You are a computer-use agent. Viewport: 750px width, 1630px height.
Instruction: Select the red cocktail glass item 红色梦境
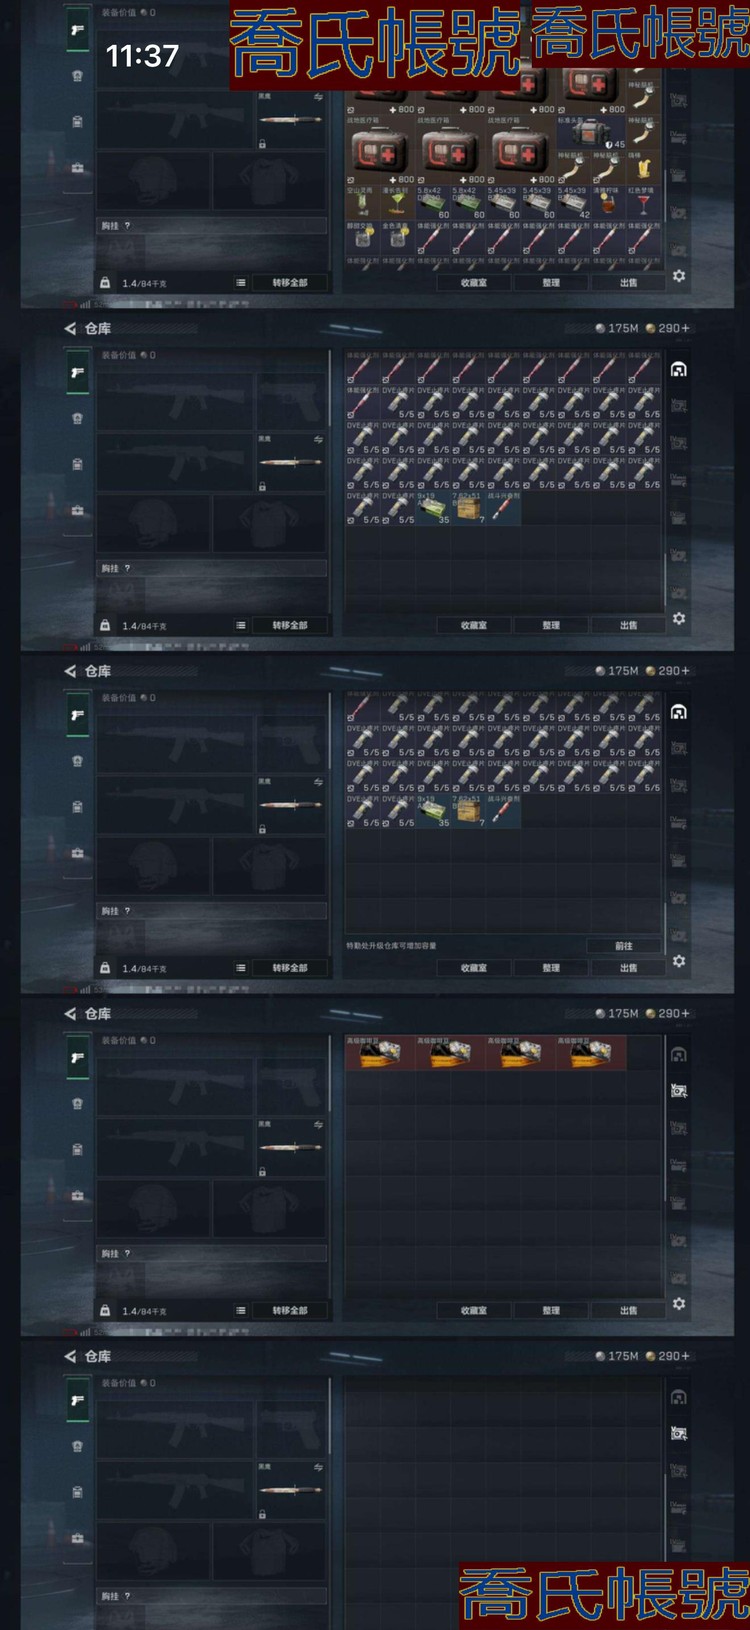point(642,203)
